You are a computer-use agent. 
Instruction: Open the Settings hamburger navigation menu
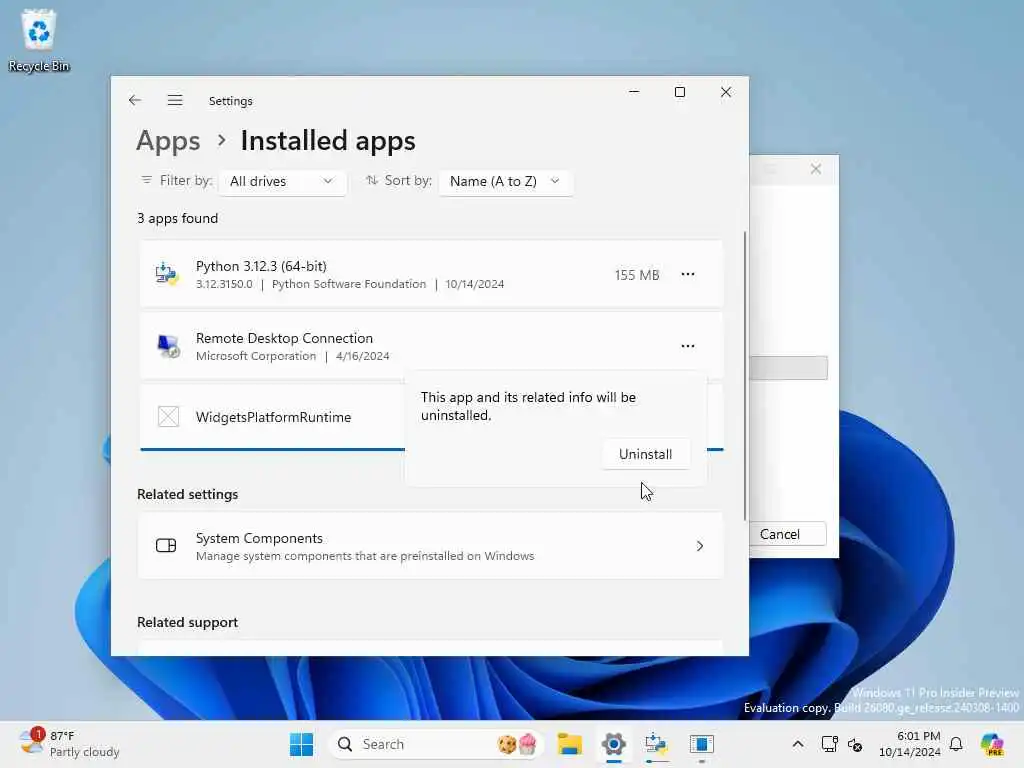(x=175, y=100)
